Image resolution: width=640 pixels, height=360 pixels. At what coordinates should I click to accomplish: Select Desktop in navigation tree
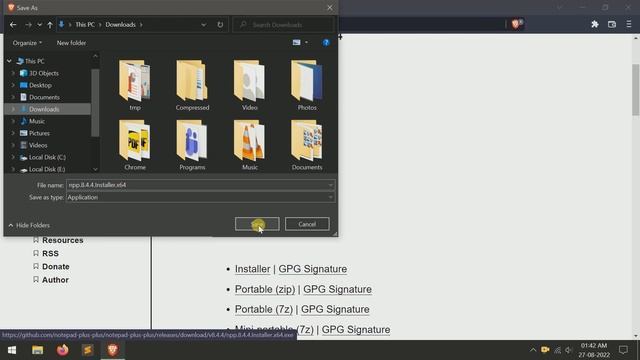click(40, 85)
